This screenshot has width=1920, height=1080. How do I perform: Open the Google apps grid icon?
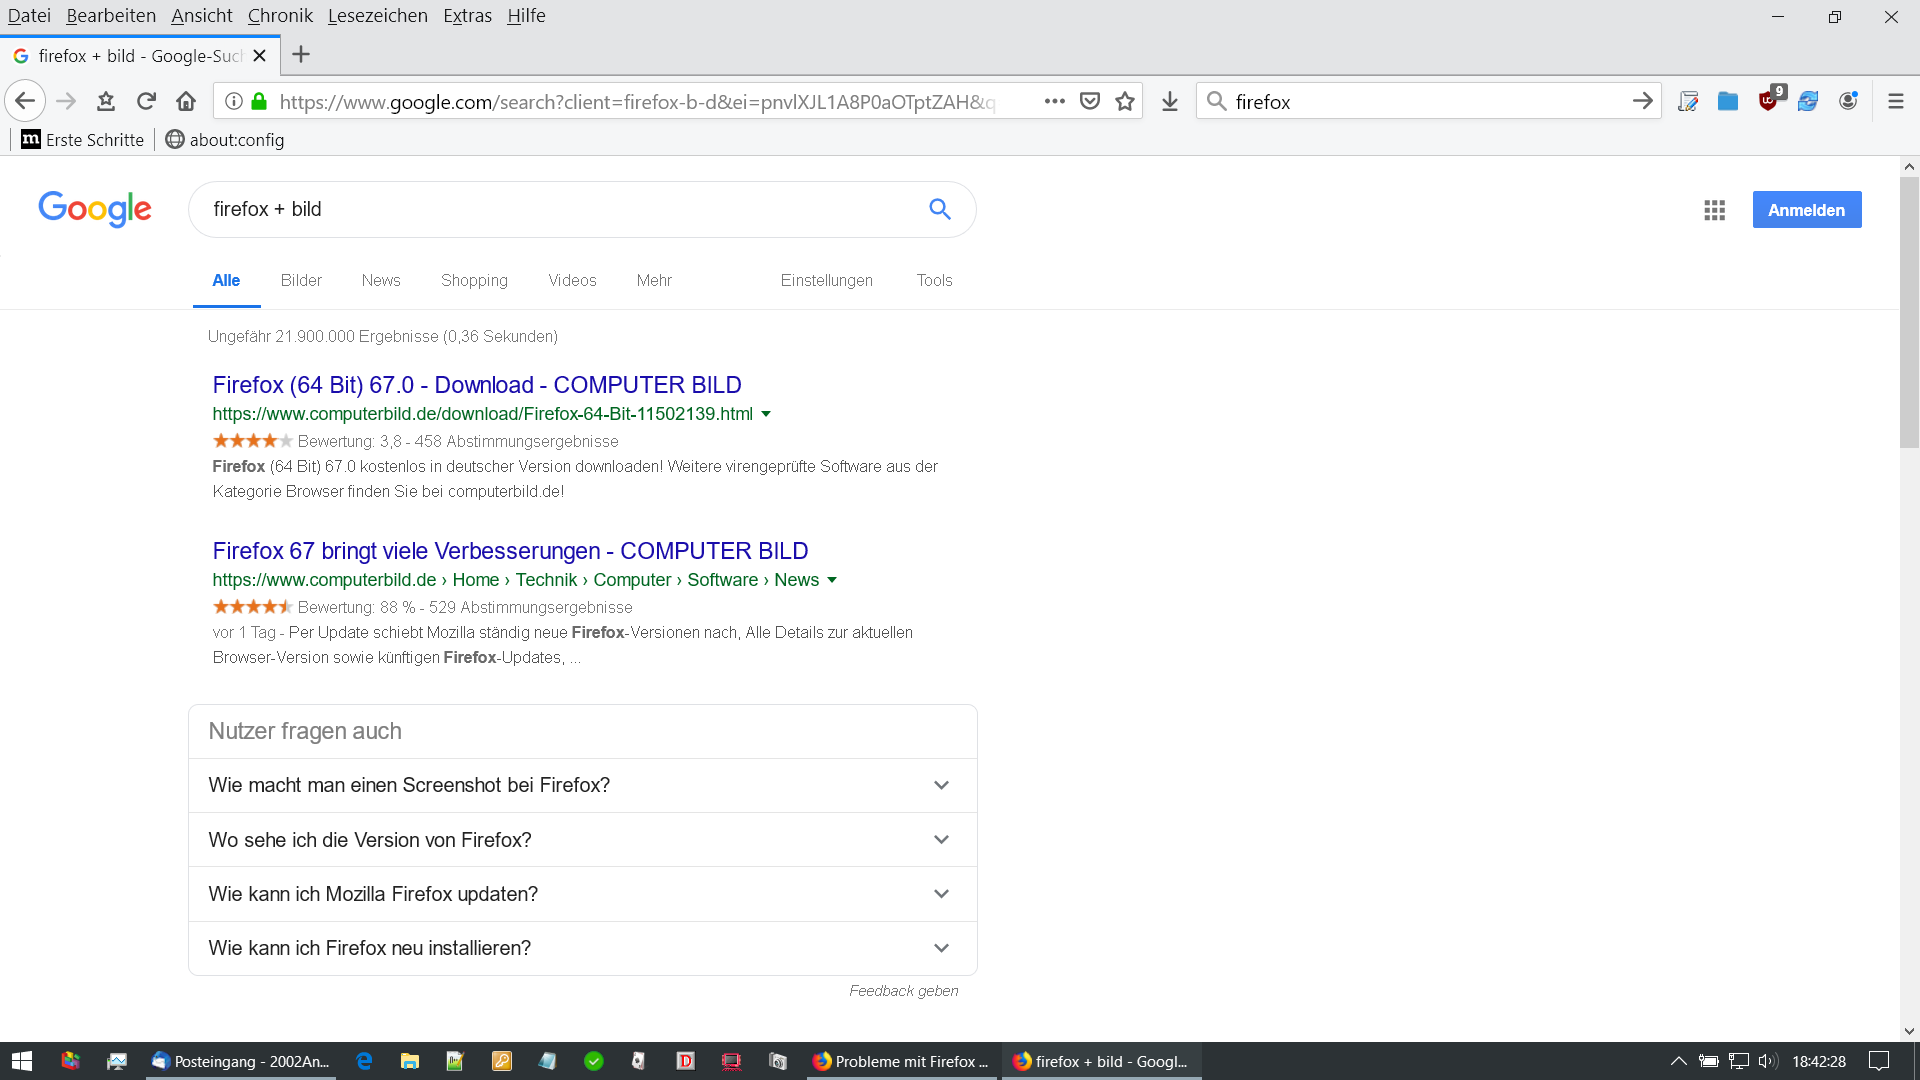pyautogui.click(x=1714, y=210)
